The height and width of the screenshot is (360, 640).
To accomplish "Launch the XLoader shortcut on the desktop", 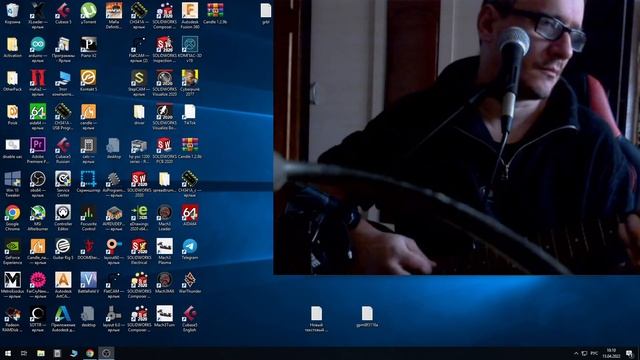I will pos(38,16).
